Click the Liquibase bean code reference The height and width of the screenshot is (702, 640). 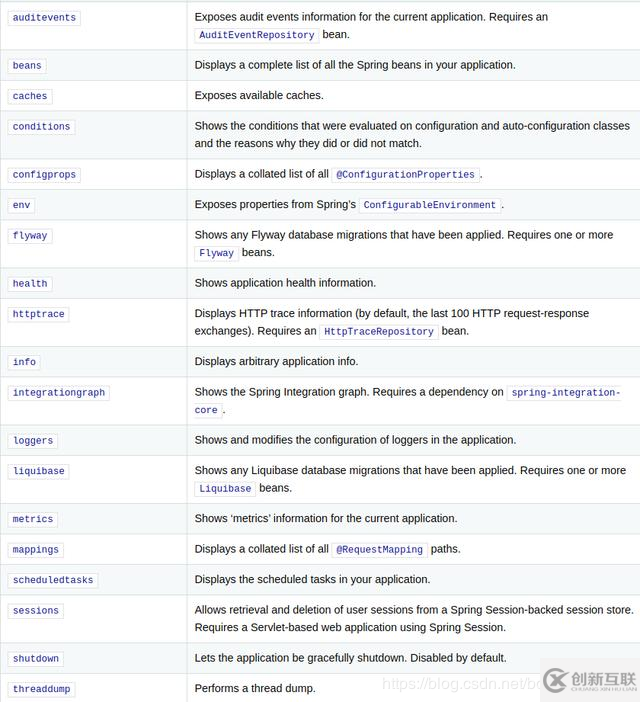point(225,489)
